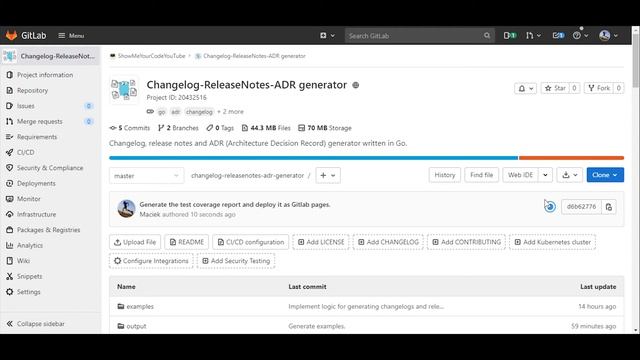
Task: Open the to-do list icon
Action: point(558,36)
